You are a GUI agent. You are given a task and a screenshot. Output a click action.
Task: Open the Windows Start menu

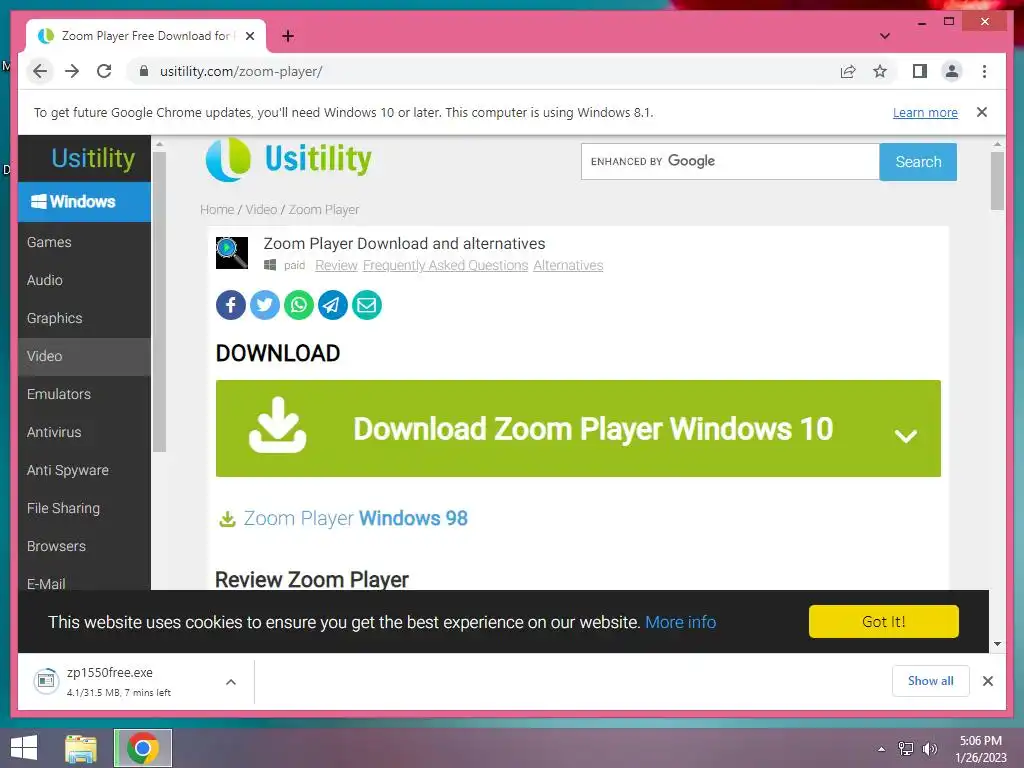click(x=24, y=748)
